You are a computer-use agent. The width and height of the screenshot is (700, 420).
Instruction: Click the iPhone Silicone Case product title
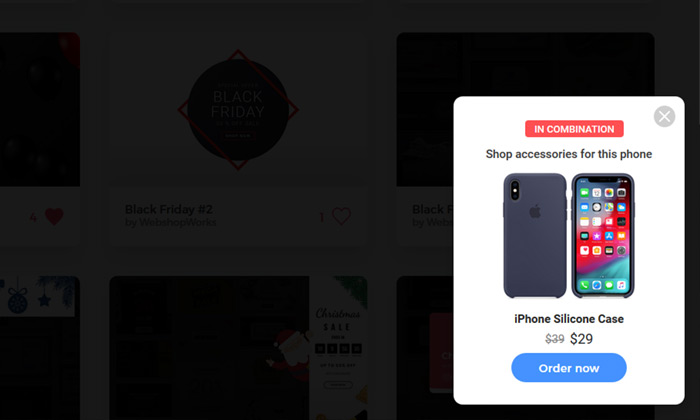click(x=569, y=319)
